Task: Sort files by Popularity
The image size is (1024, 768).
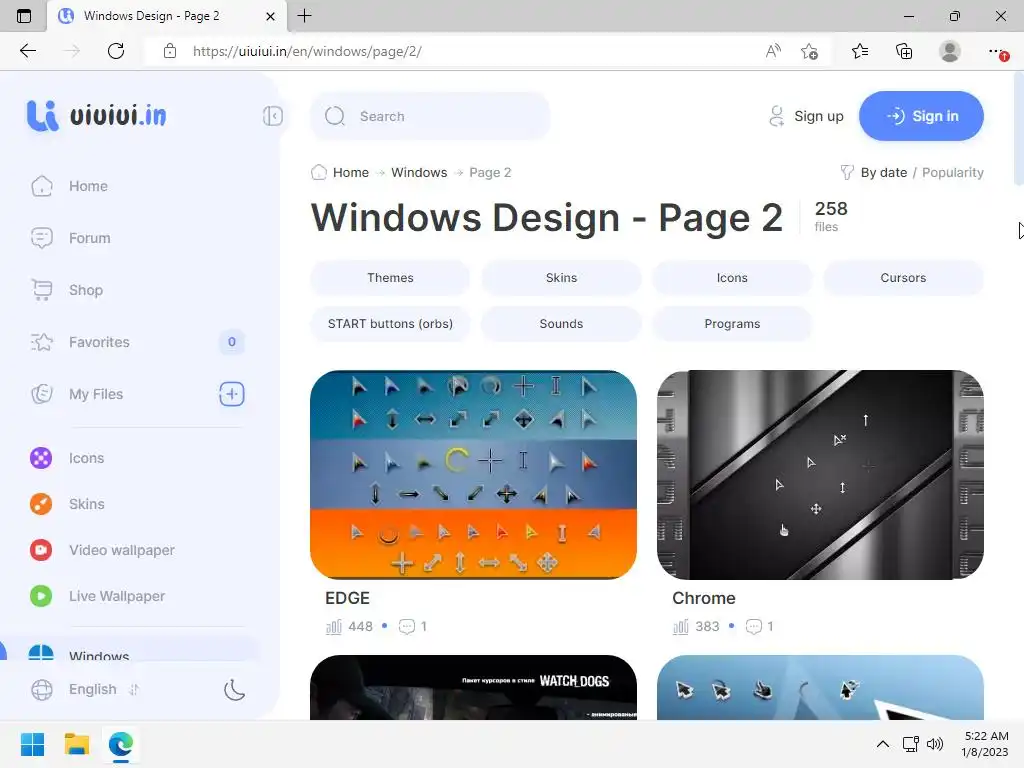Action: pyautogui.click(x=953, y=173)
